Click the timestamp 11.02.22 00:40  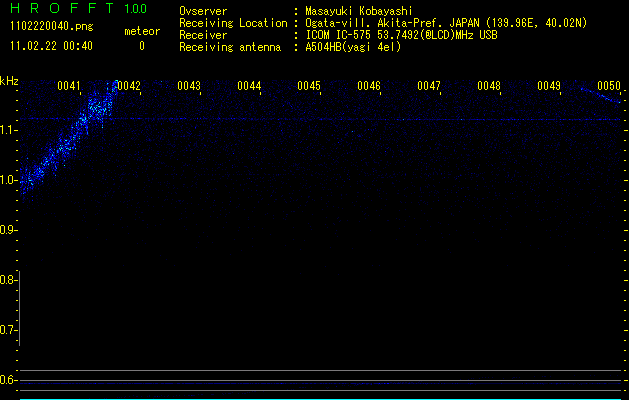(x=51, y=46)
